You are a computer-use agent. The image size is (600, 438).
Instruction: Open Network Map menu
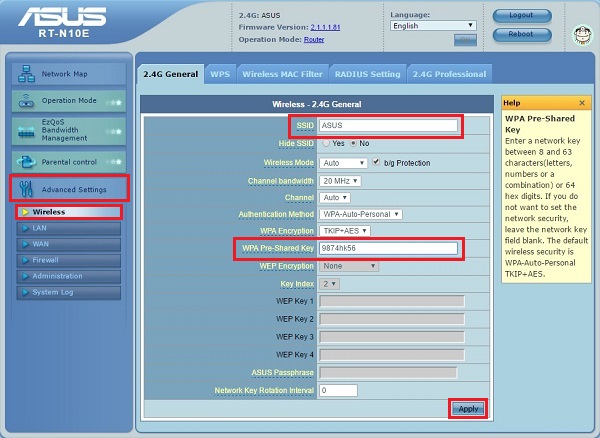coord(69,74)
